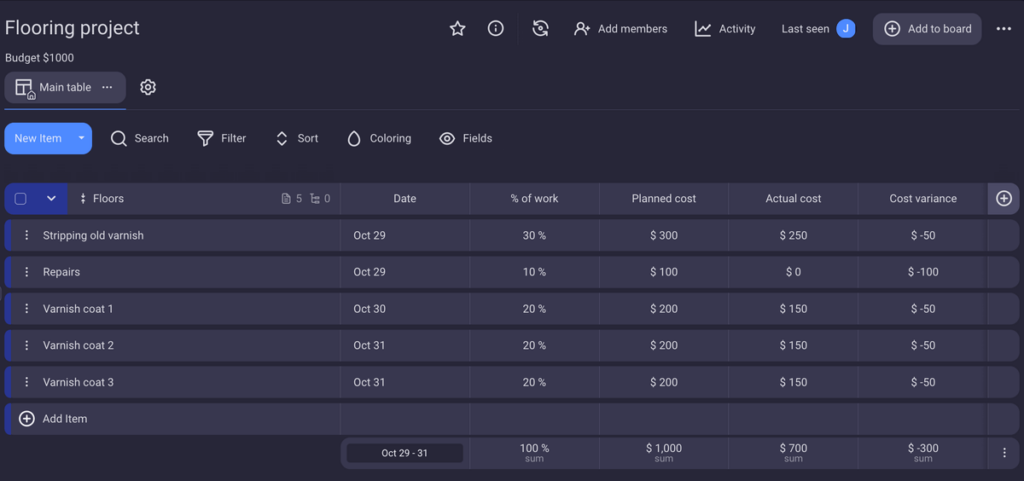The height and width of the screenshot is (481, 1024).
Task: Collapse the Floors group chevron
Action: 52,199
